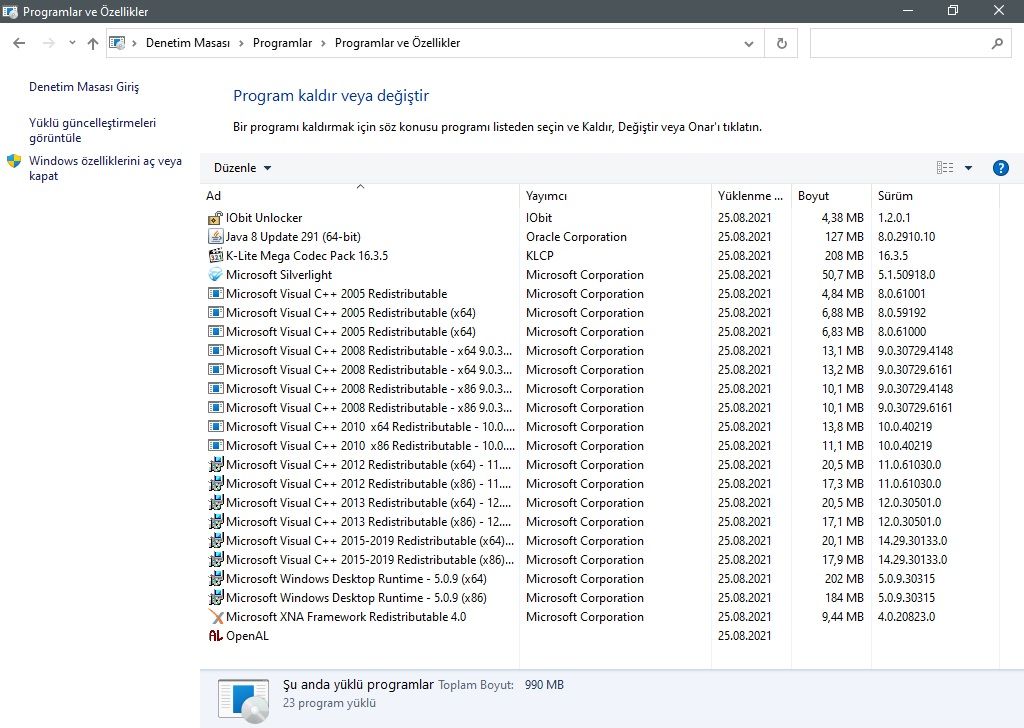Sort the list by Sürüm column
This screenshot has height=728, width=1024.
tap(935, 196)
